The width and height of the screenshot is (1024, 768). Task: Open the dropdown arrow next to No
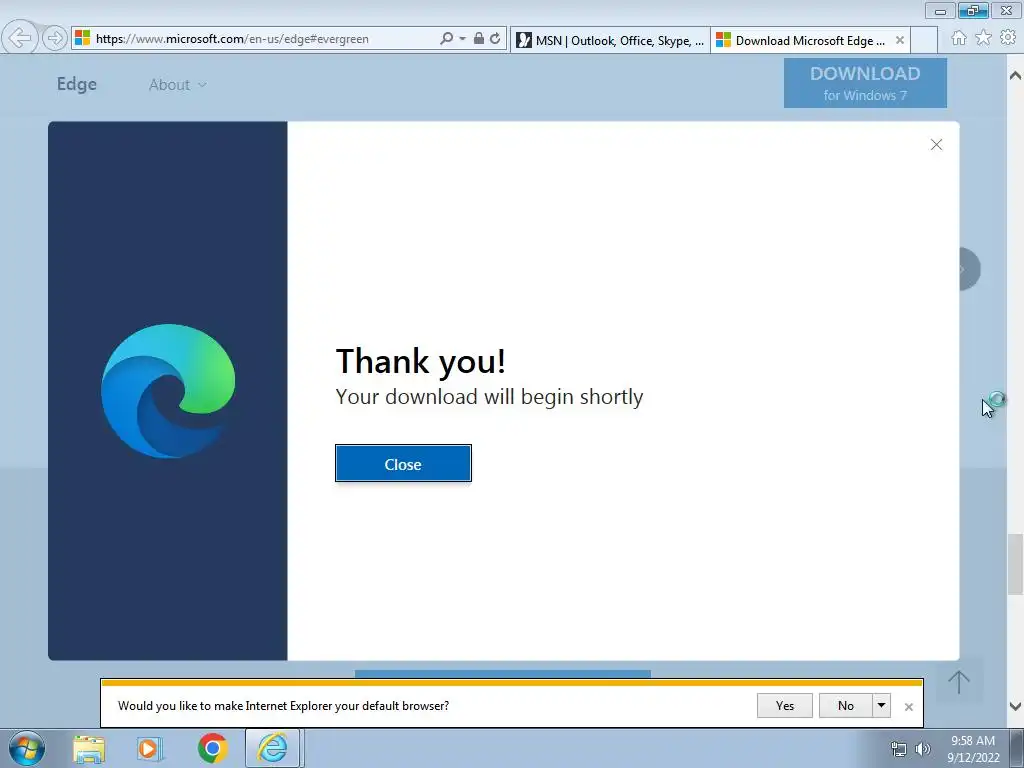882,705
